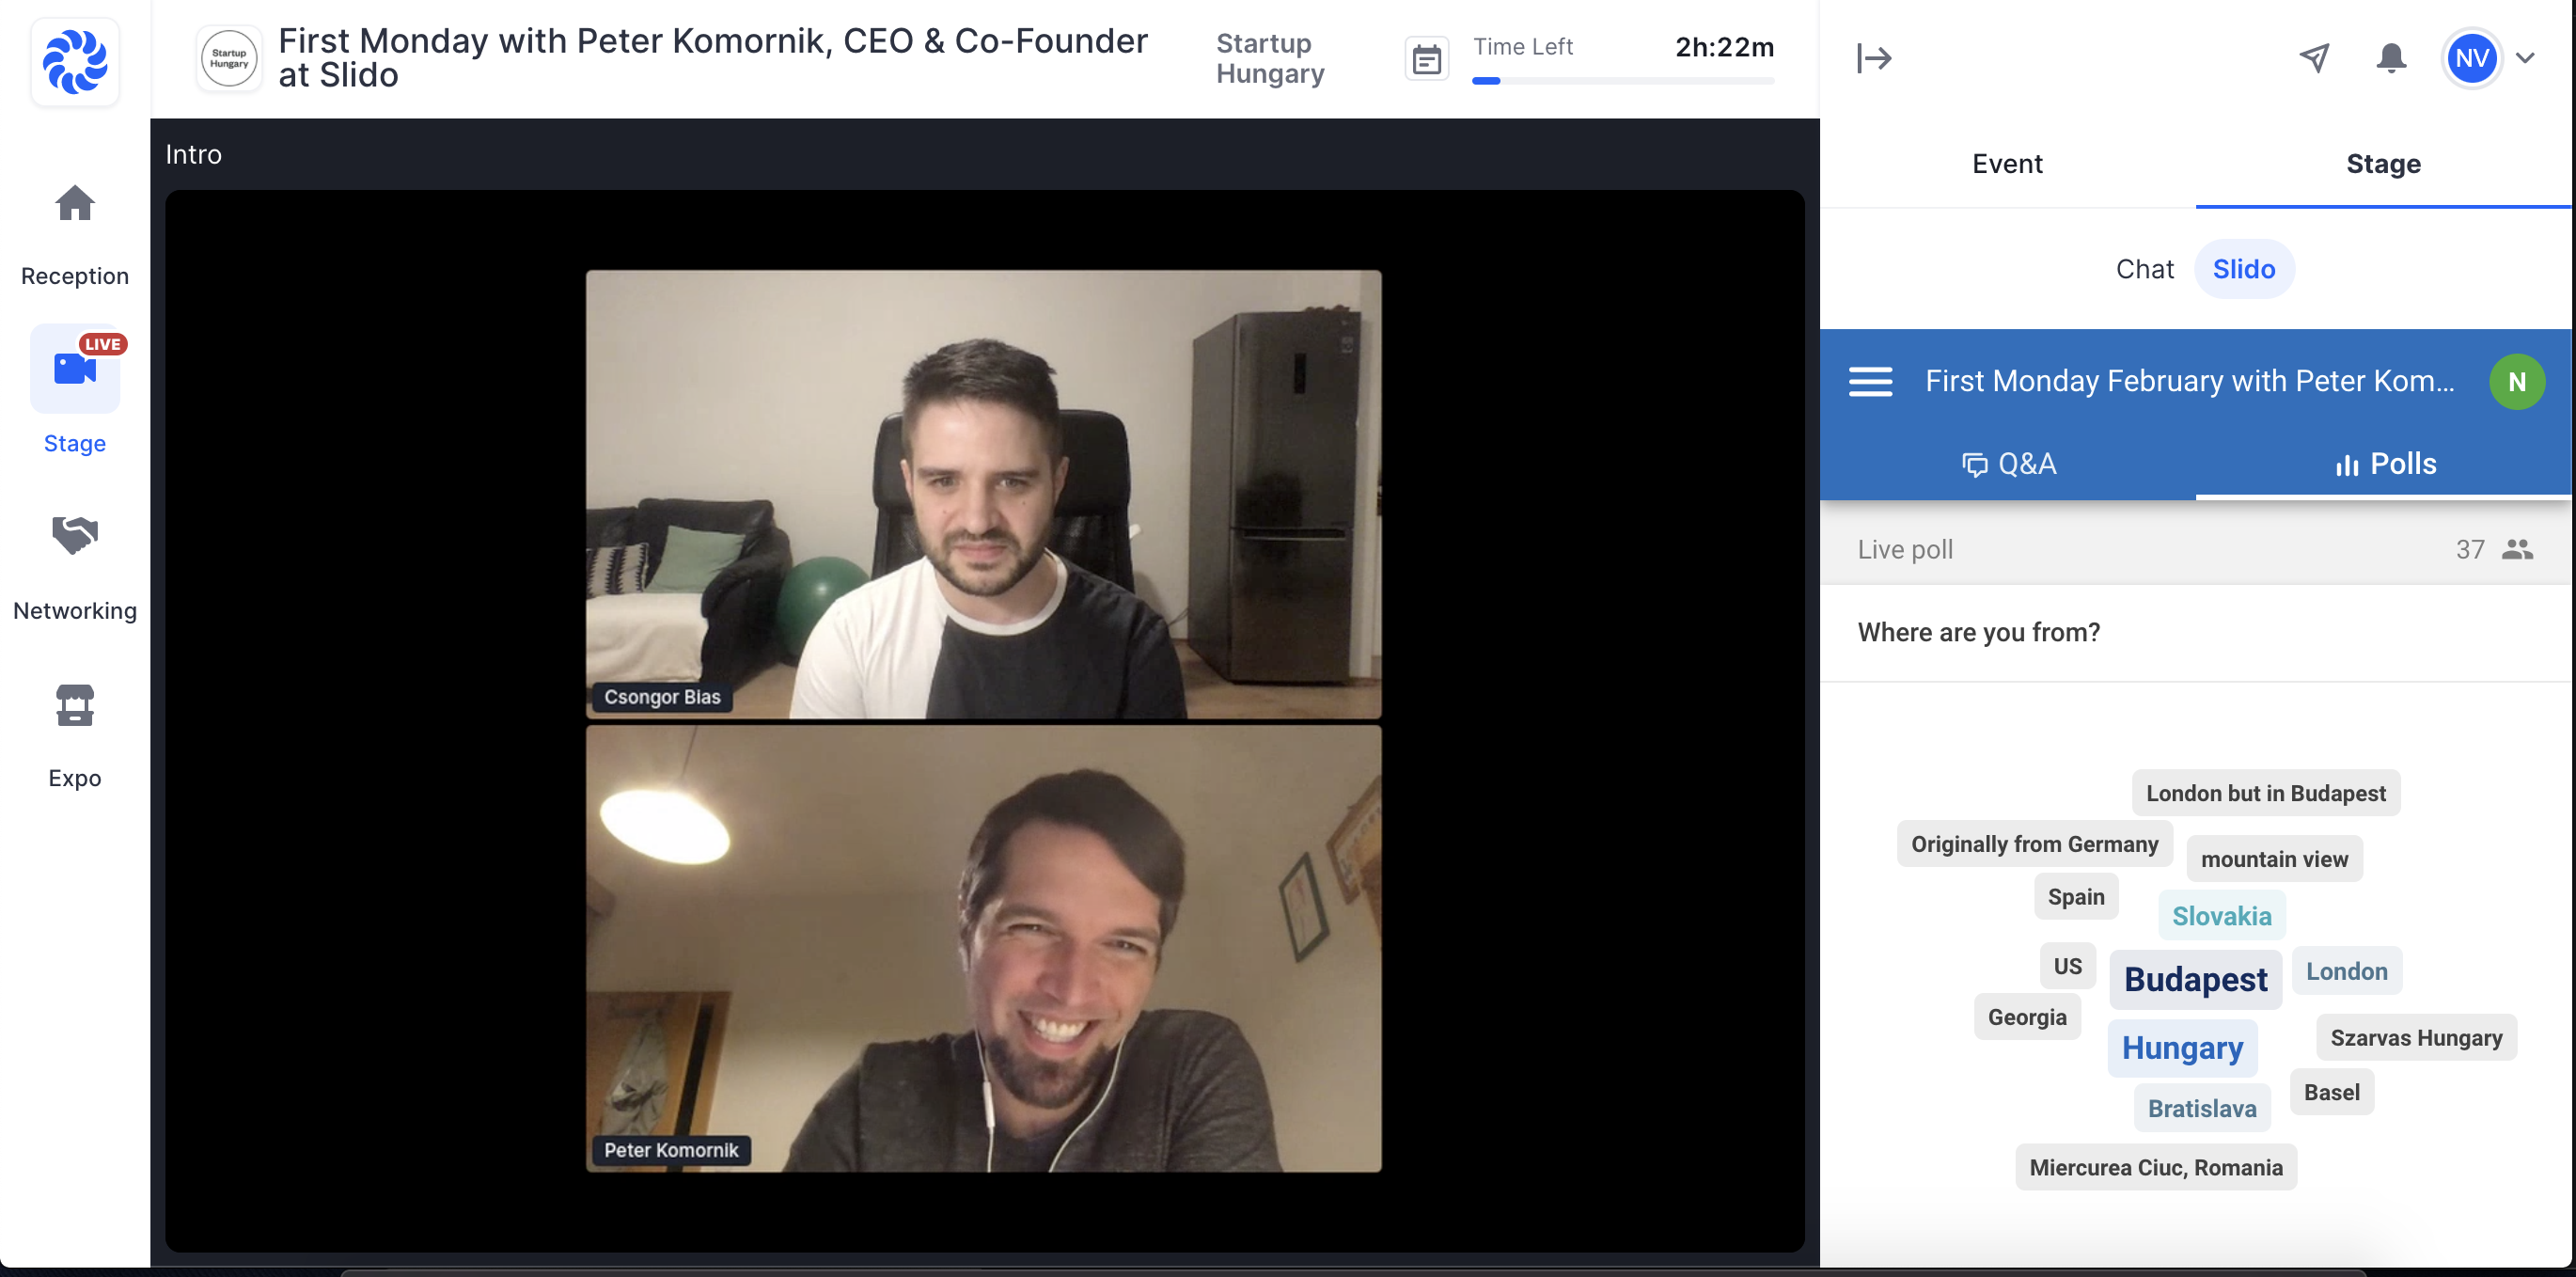2576x1277 pixels.
Task: Click the Hopin swirl logo
Action: (75, 61)
